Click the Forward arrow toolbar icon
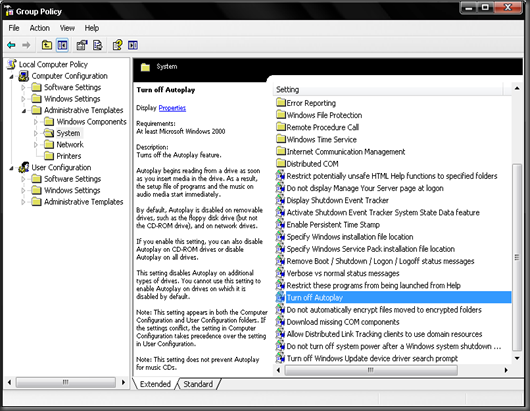 click(26, 45)
